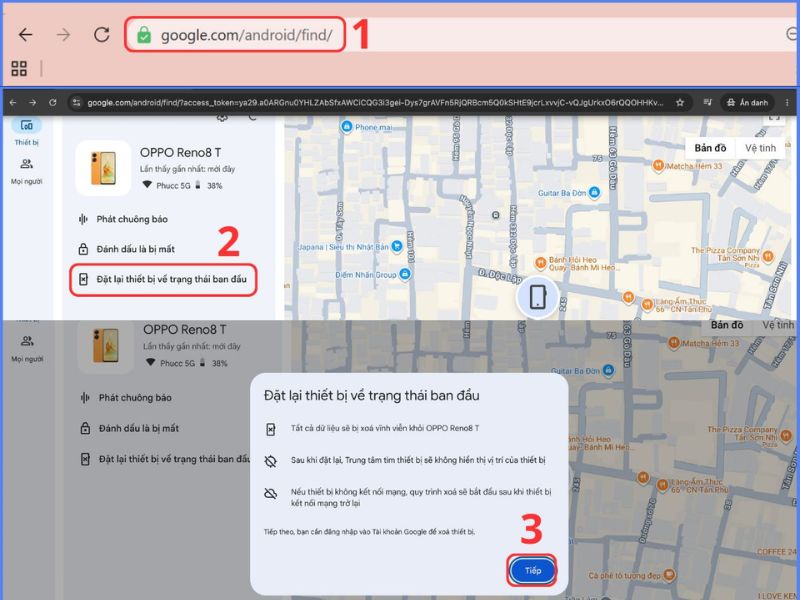Click the large reload icon beside the google.com/android/find/ address
The image size is (800, 600).
tap(102, 34)
